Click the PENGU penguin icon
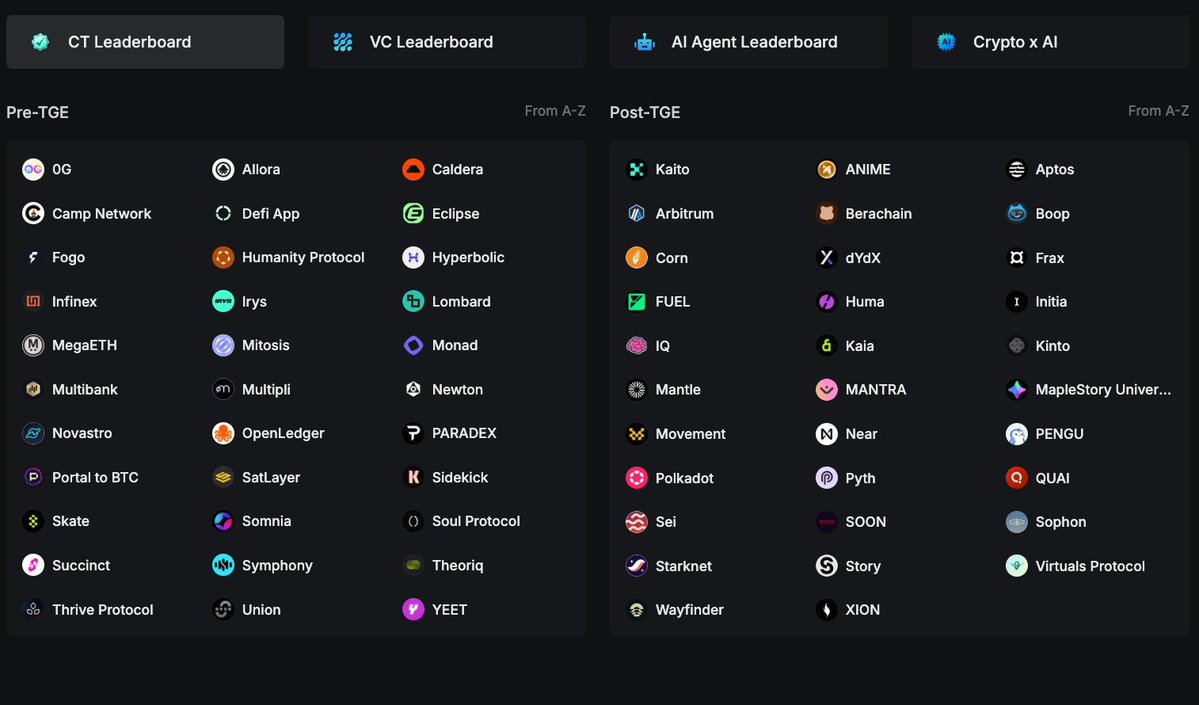This screenshot has height=705, width=1199. point(1016,434)
